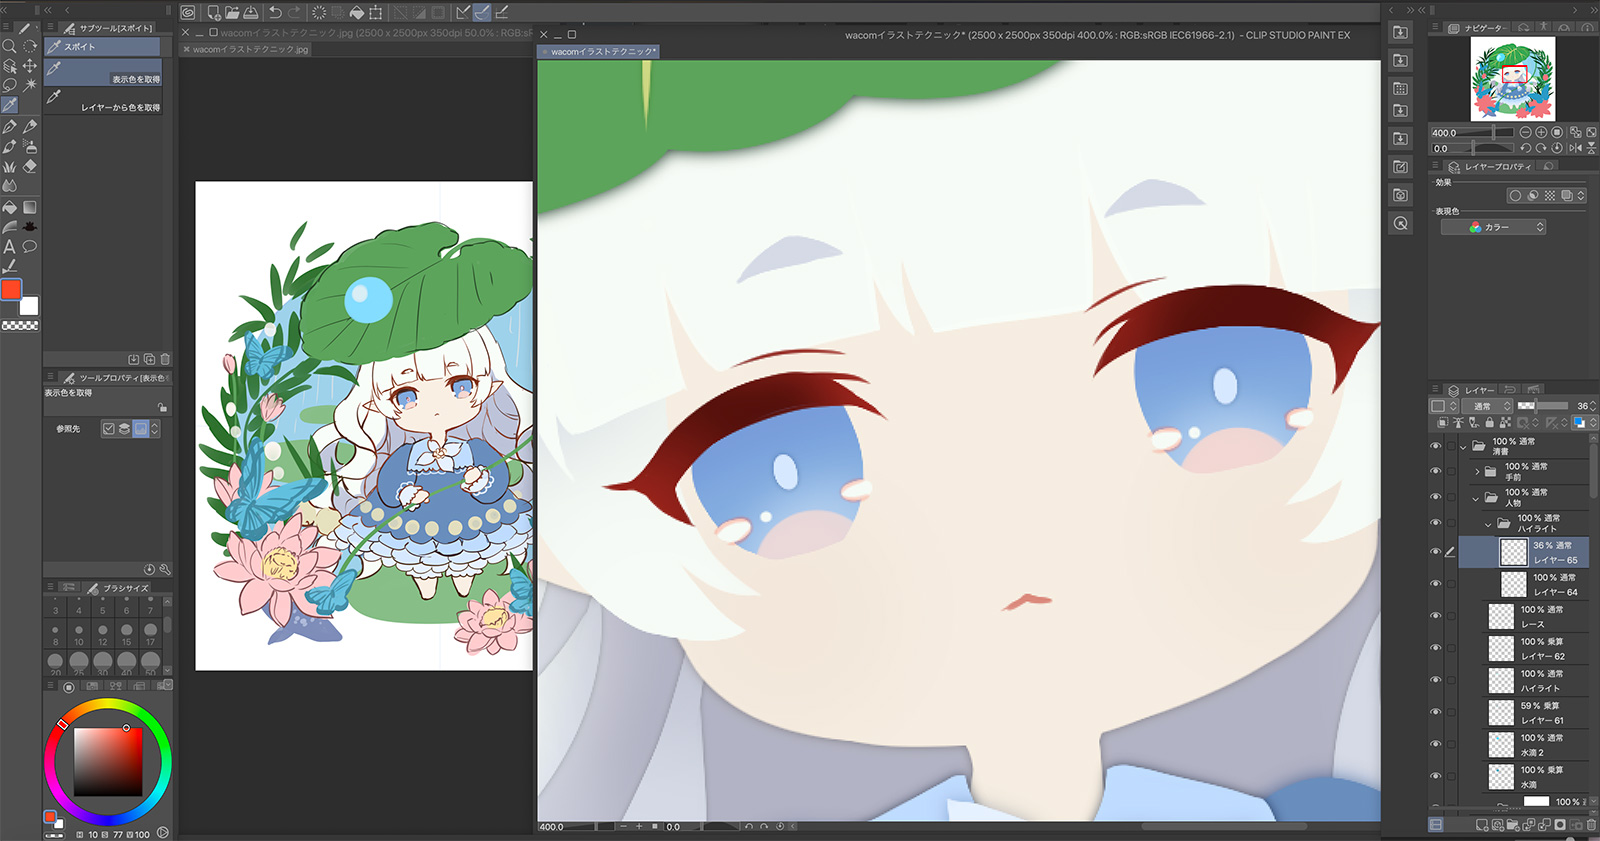Delete layer using the layer panel trash icon

[x=1591, y=825]
